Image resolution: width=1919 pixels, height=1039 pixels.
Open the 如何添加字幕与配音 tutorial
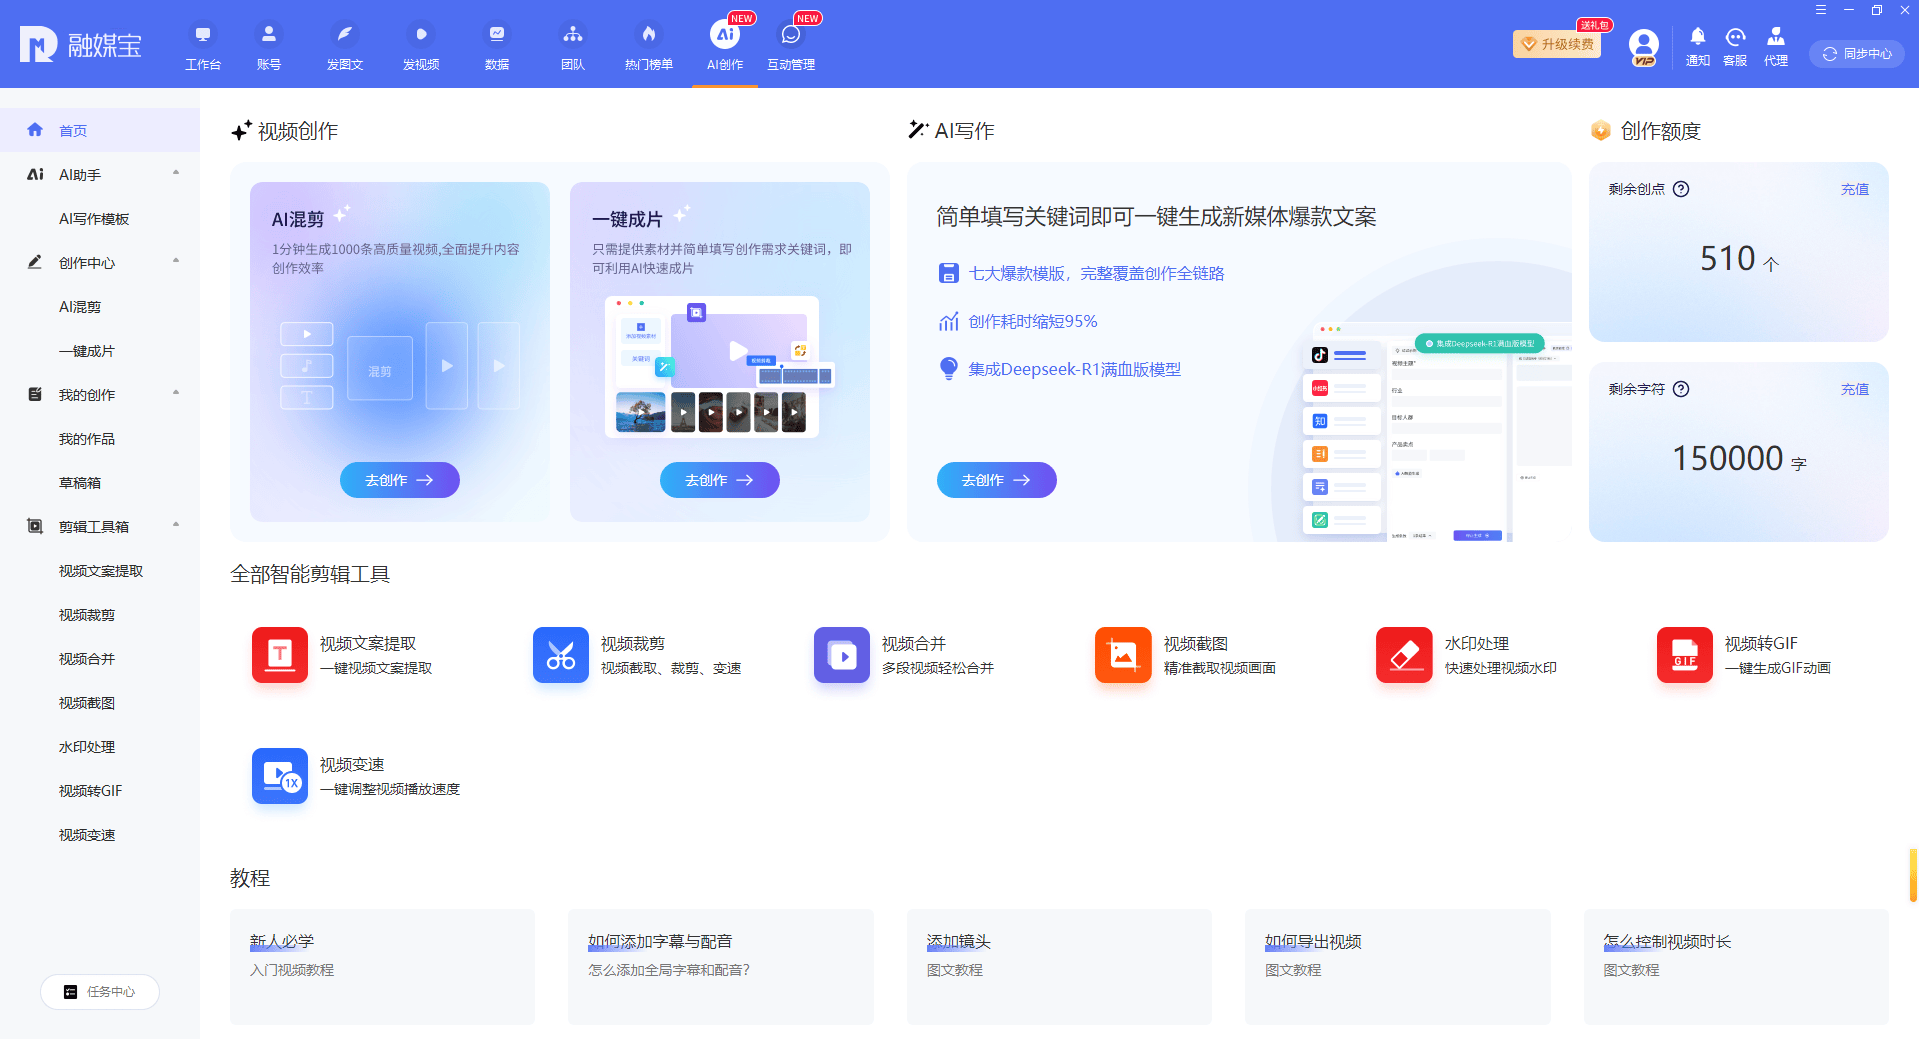click(721, 966)
